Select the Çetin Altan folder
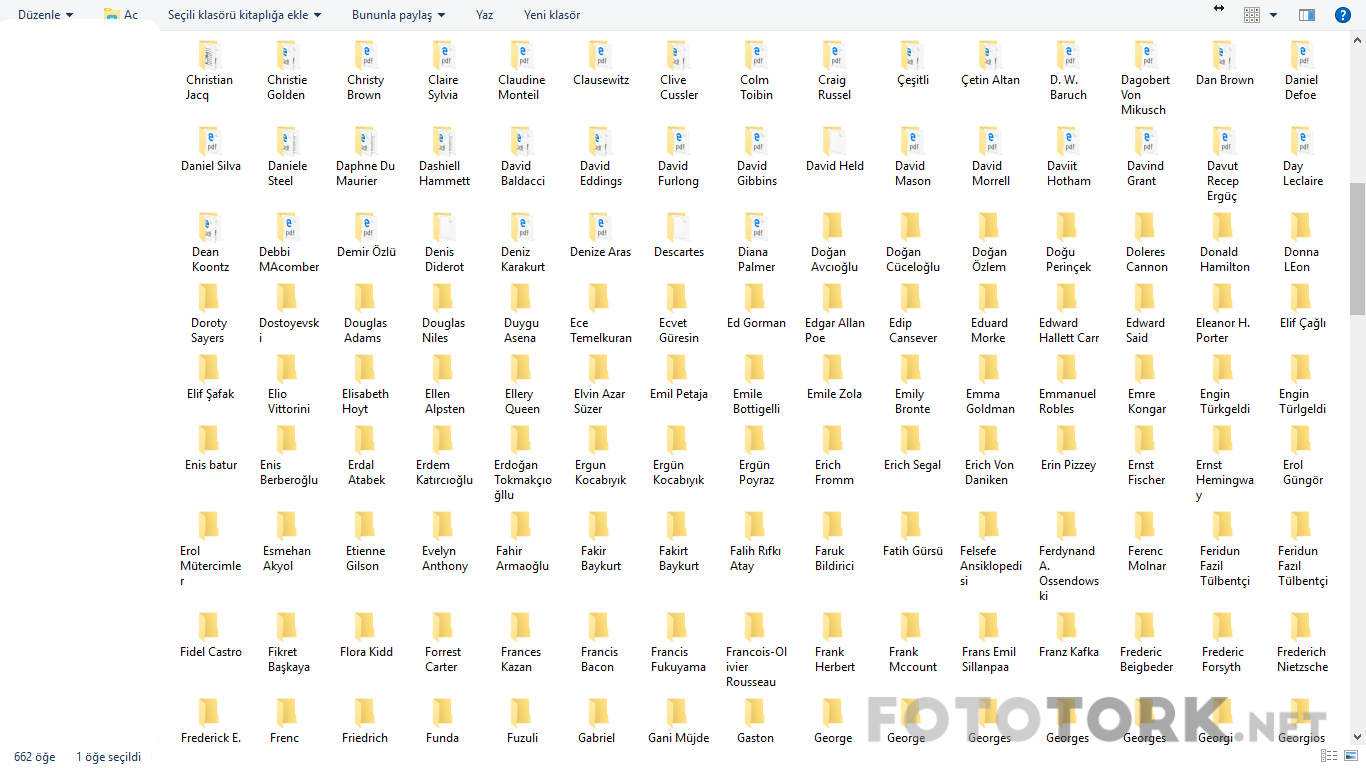The height and width of the screenshot is (768, 1366). (989, 65)
